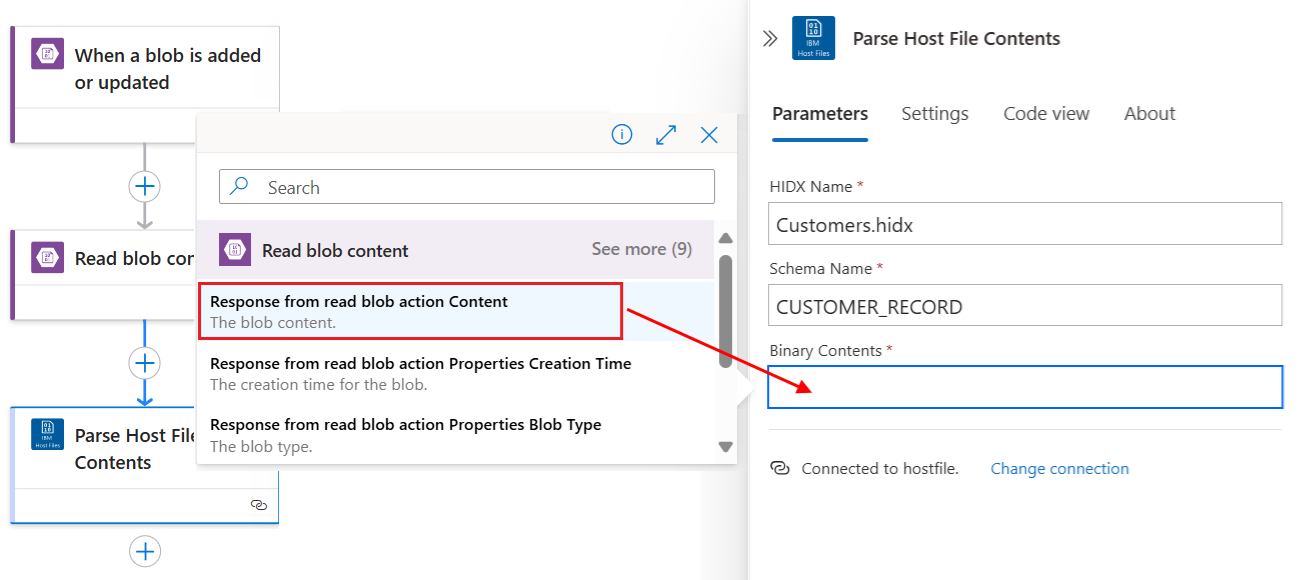This screenshot has width=1300, height=580.
Task: Expand the dynamic content popup to full view
Action: [x=666, y=134]
